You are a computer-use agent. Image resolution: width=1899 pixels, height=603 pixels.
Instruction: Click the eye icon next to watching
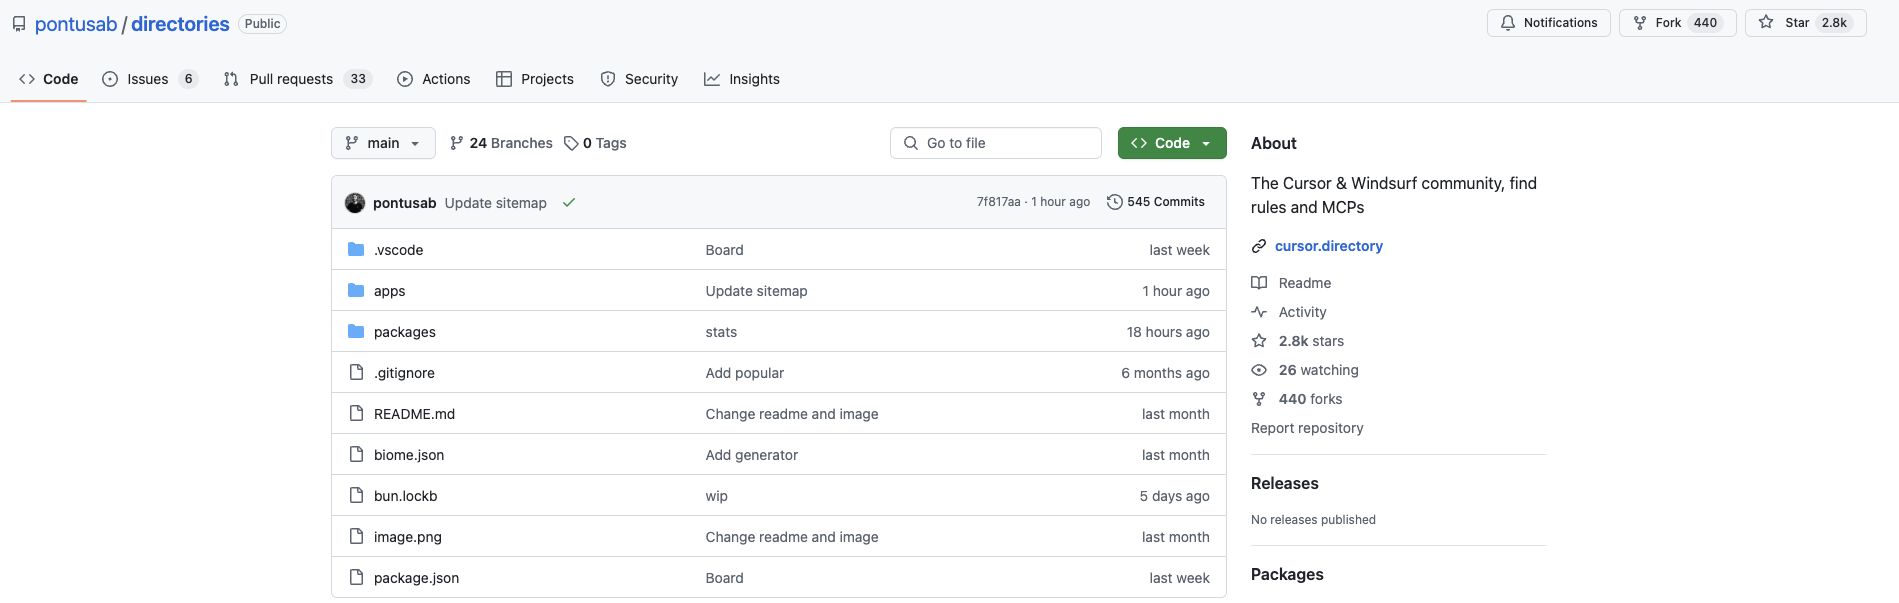coord(1259,370)
